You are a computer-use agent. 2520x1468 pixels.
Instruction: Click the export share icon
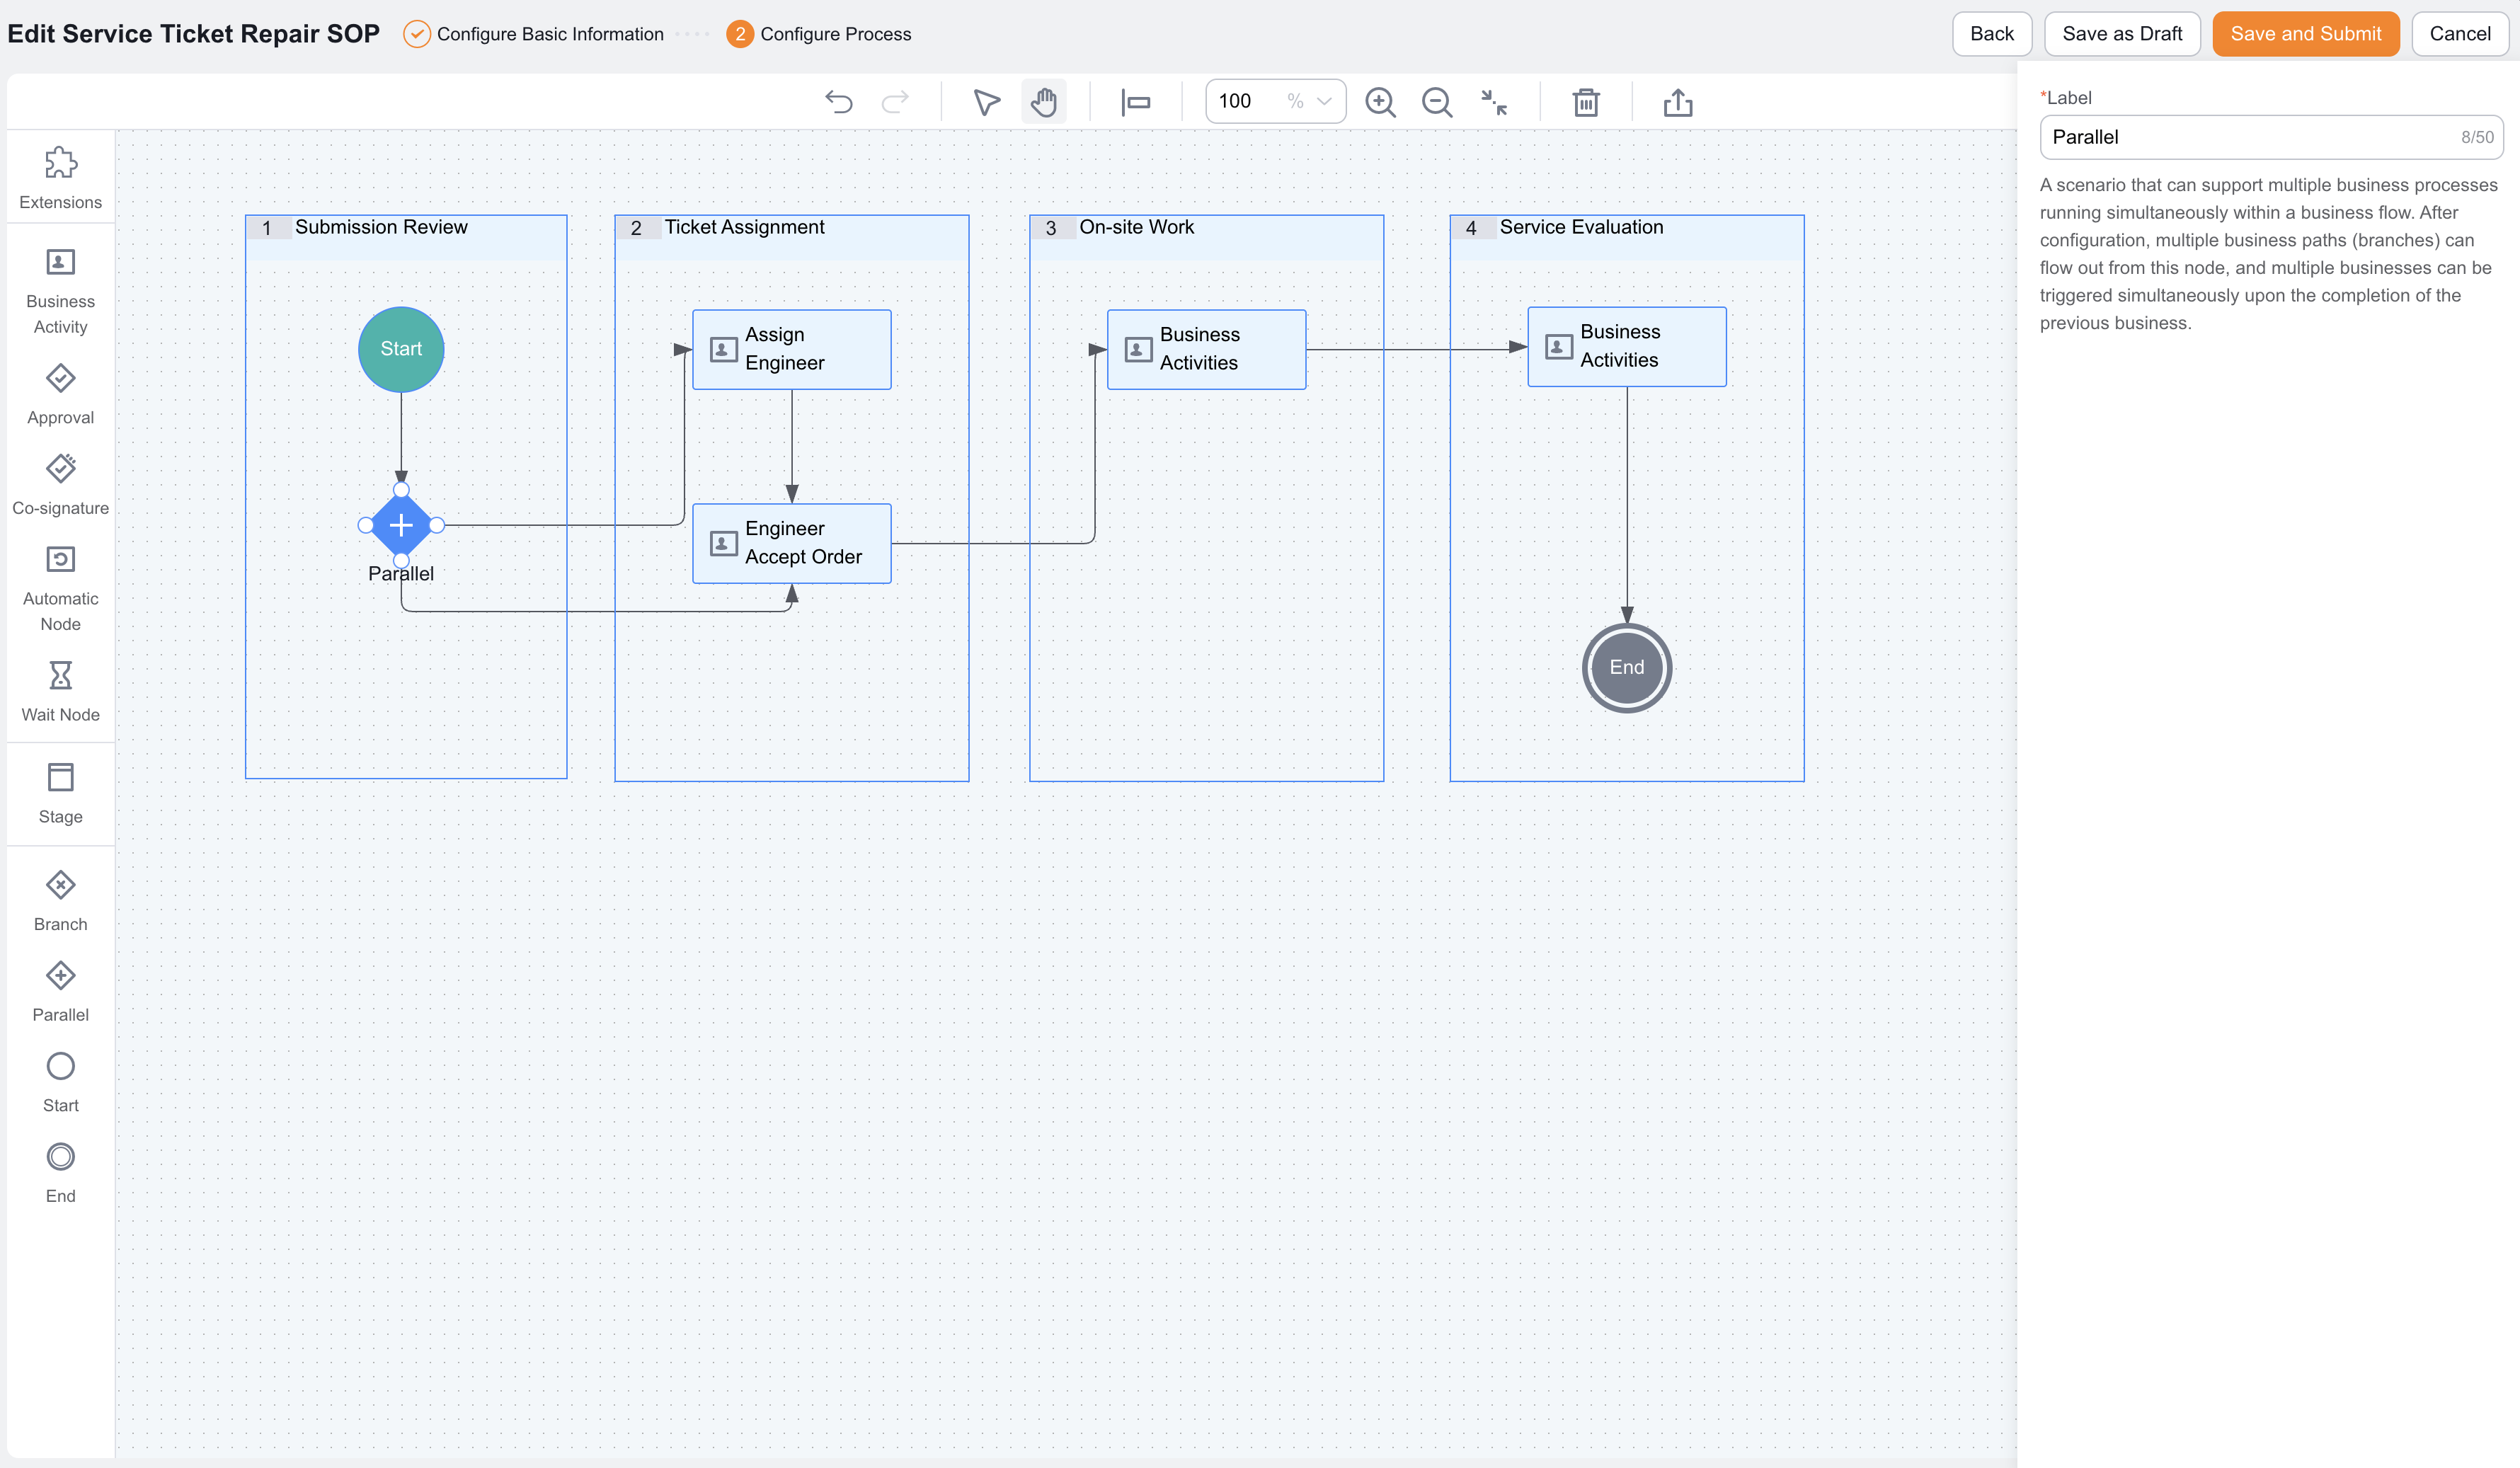[x=1678, y=102]
